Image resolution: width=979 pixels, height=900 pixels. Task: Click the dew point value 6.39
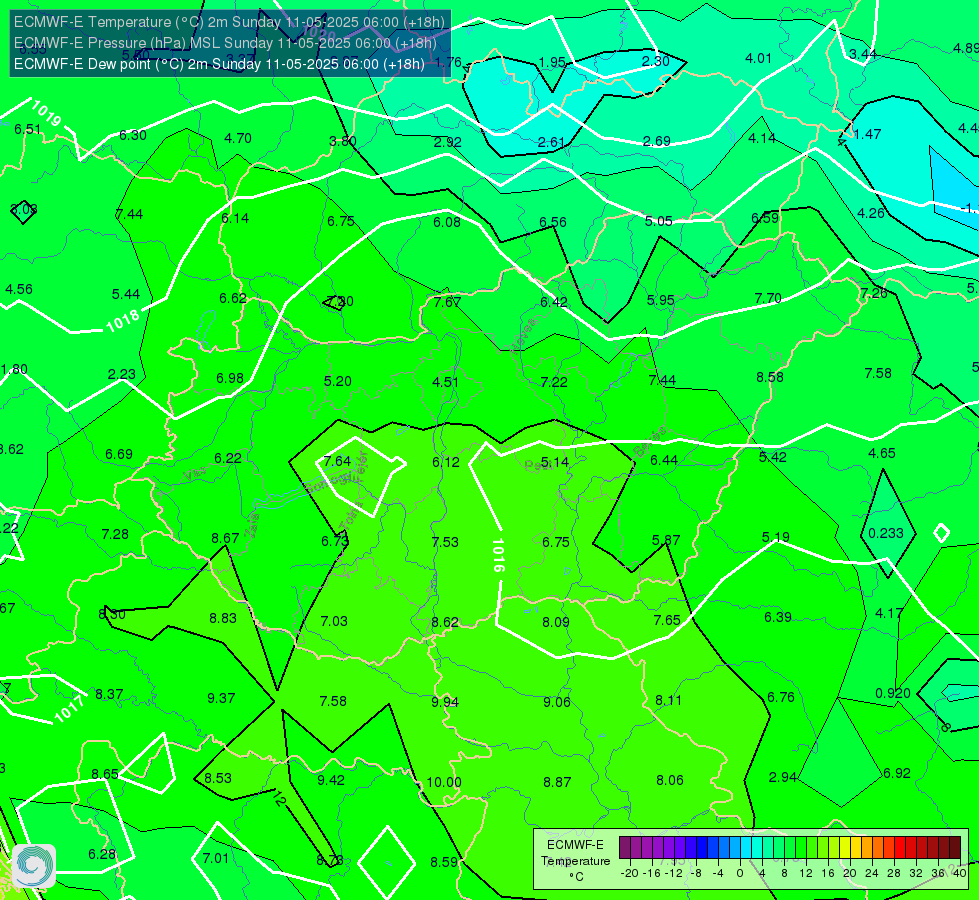pos(778,617)
